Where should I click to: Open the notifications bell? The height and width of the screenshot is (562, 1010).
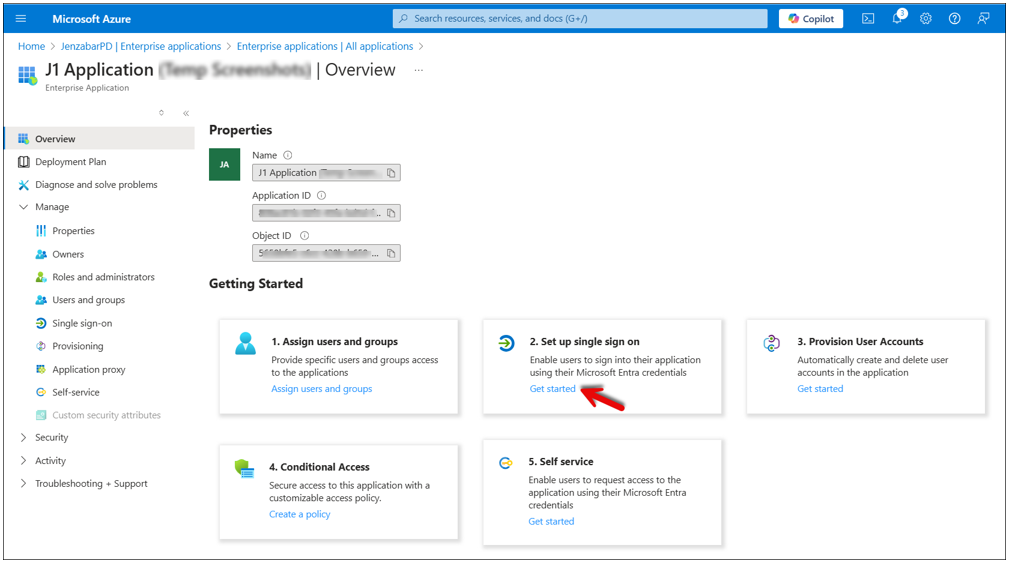click(897, 18)
